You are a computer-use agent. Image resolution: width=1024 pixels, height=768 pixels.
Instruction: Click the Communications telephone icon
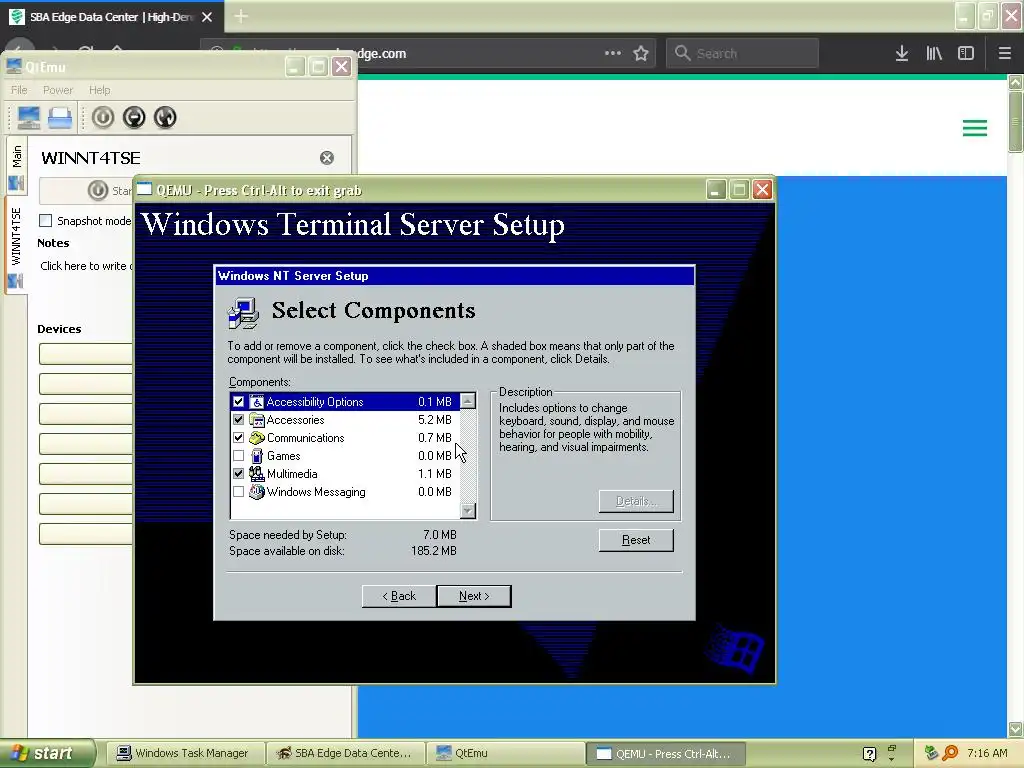pos(257,438)
